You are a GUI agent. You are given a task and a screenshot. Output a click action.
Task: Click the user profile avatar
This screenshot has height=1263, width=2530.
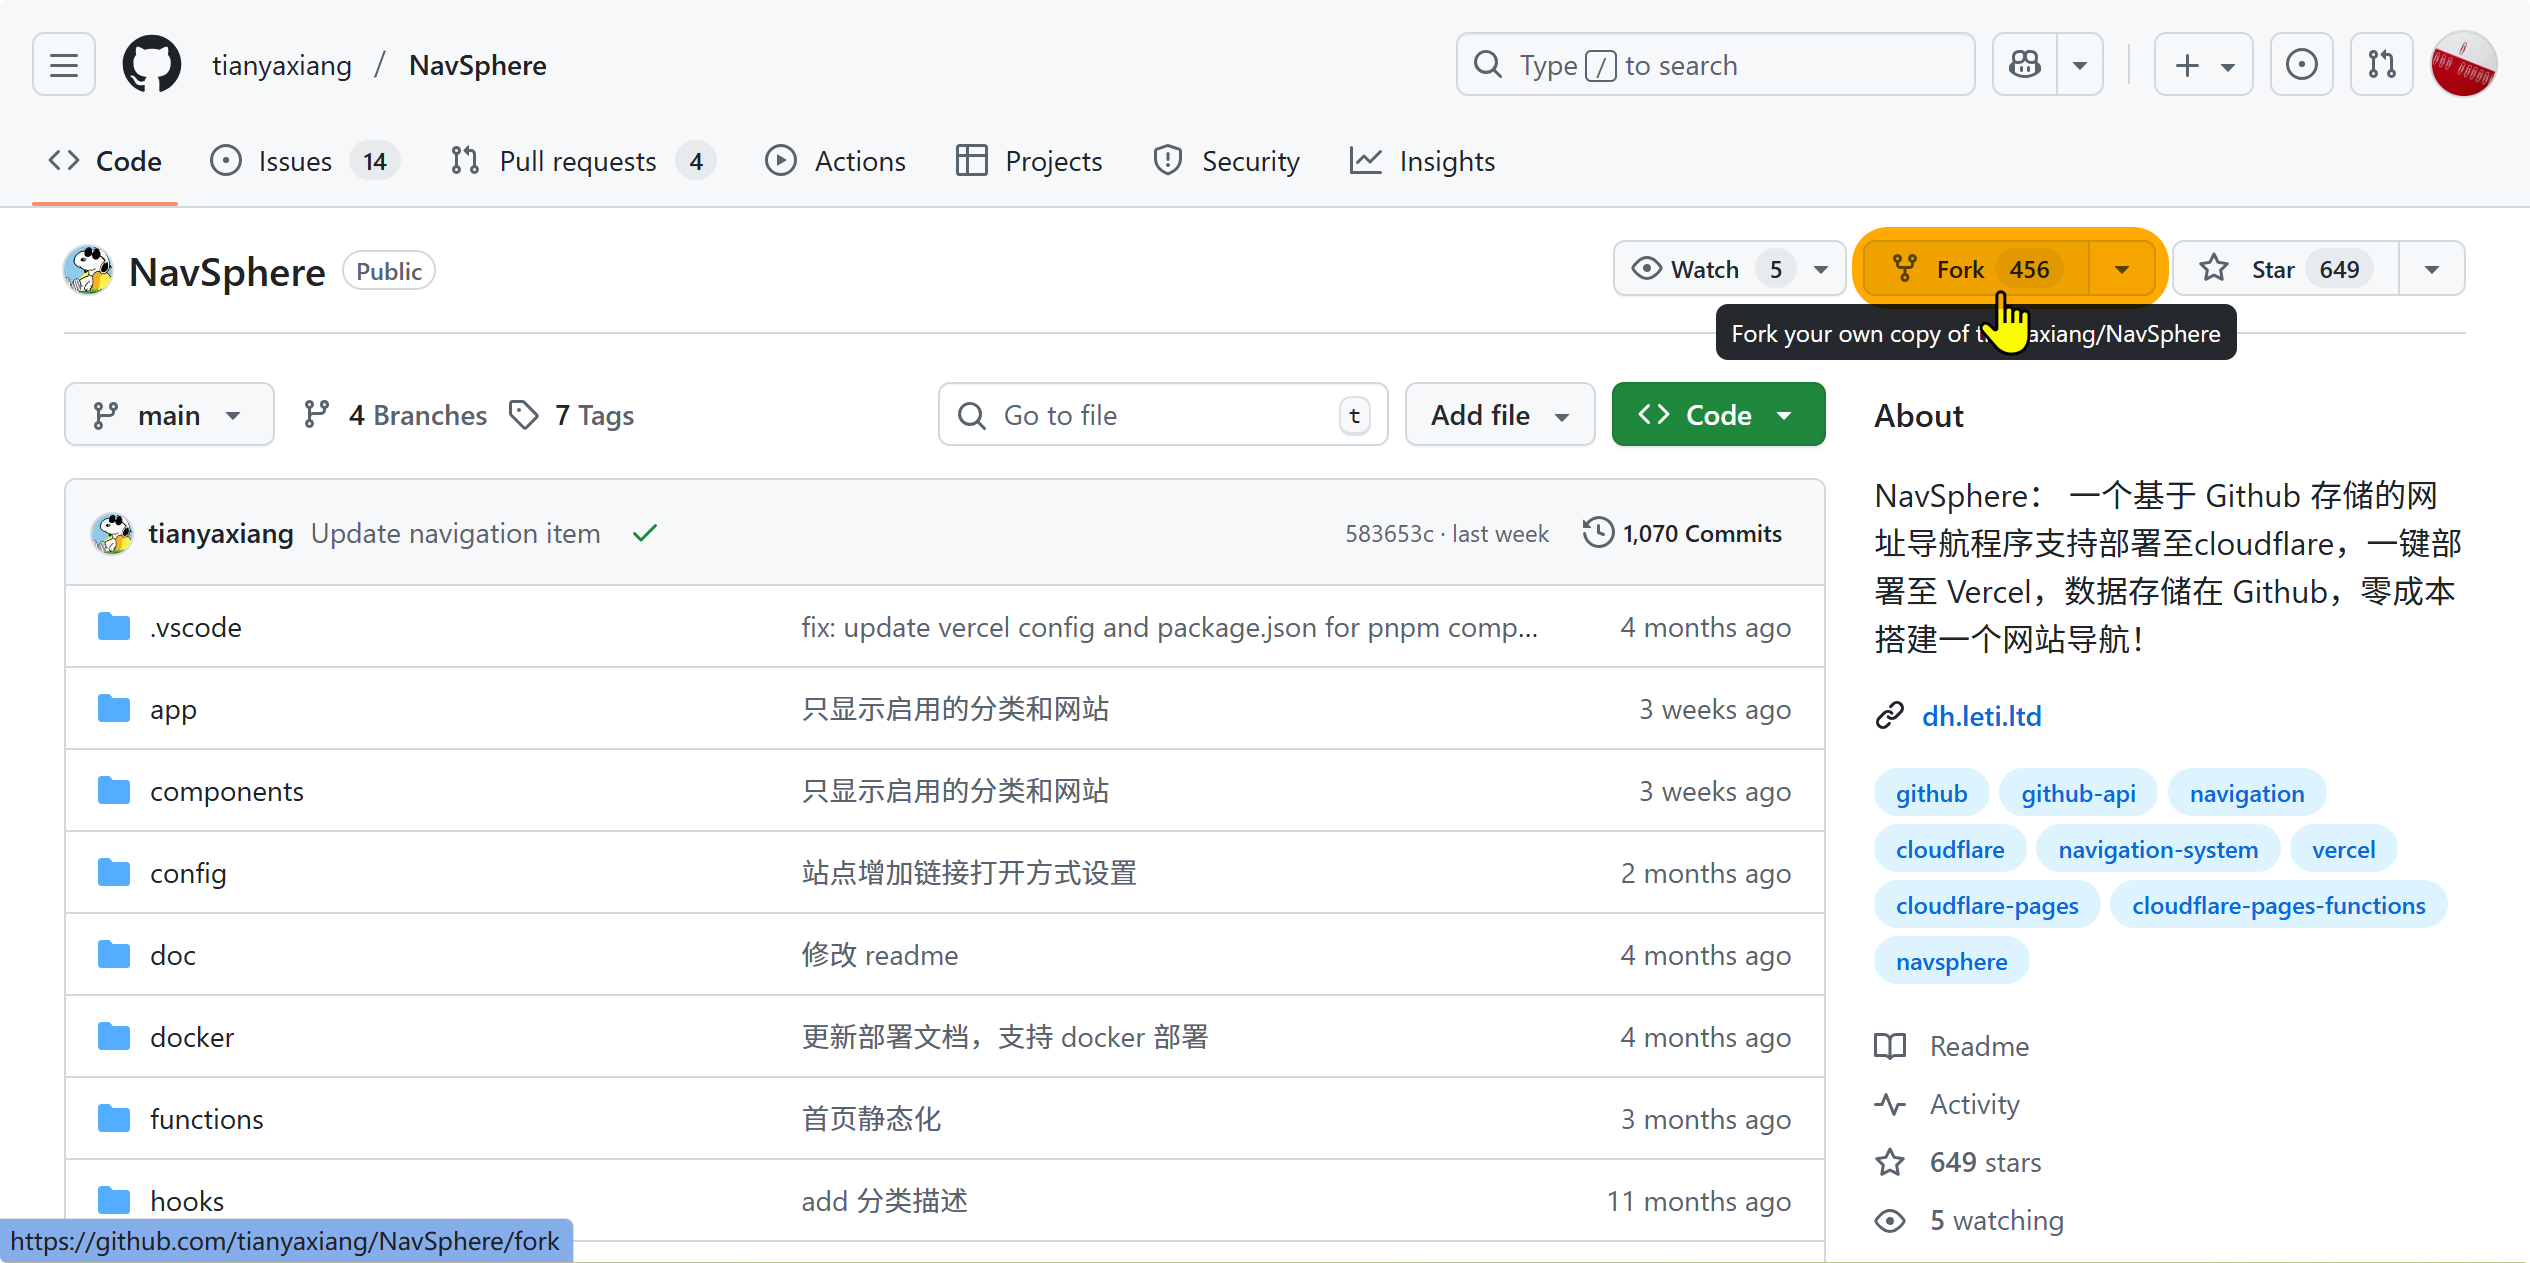point(2463,65)
